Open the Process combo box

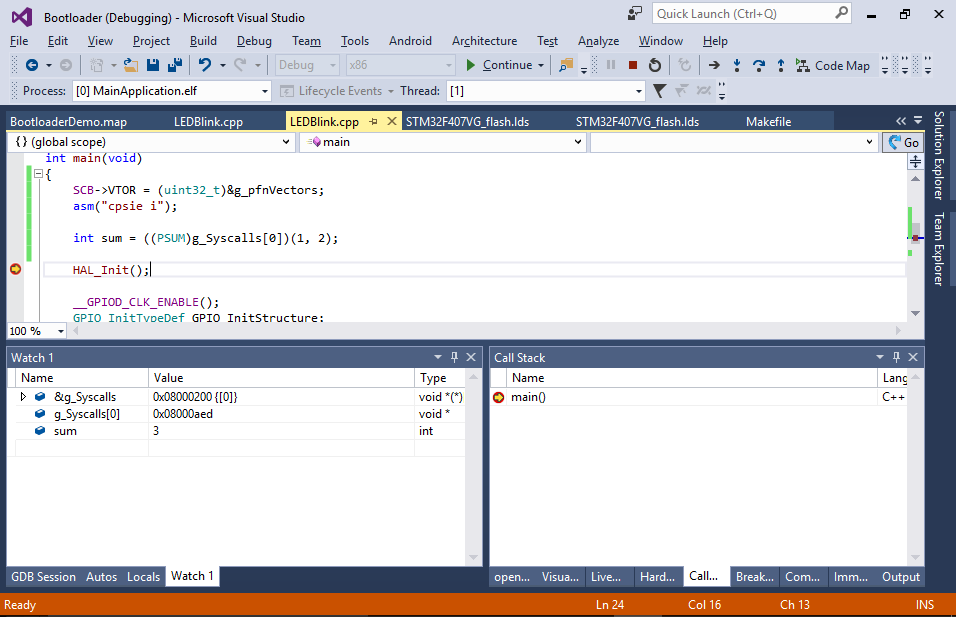click(x=171, y=91)
